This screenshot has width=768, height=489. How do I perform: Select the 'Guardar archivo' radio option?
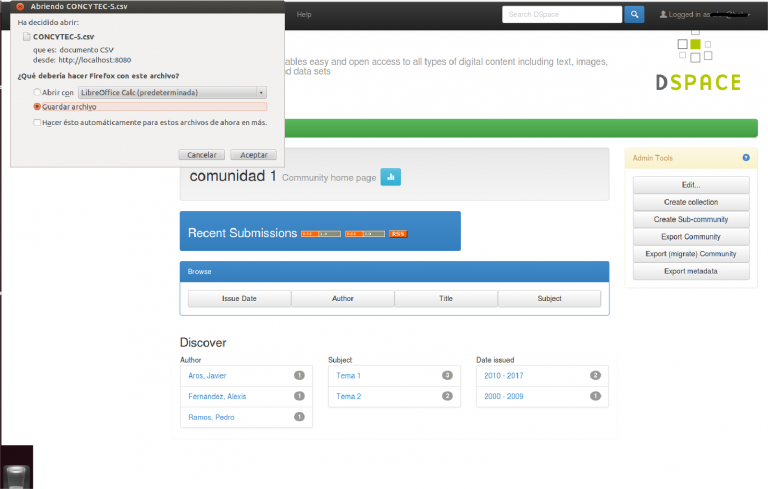[x=38, y=106]
